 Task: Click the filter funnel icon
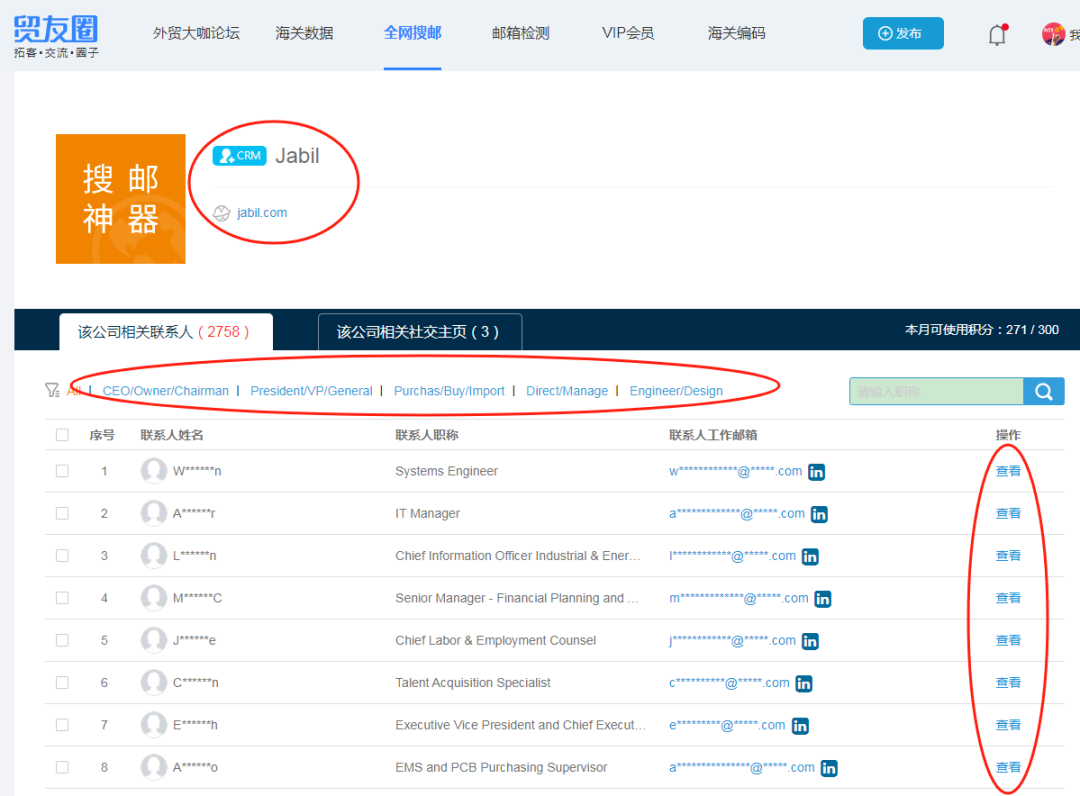[x=52, y=391]
